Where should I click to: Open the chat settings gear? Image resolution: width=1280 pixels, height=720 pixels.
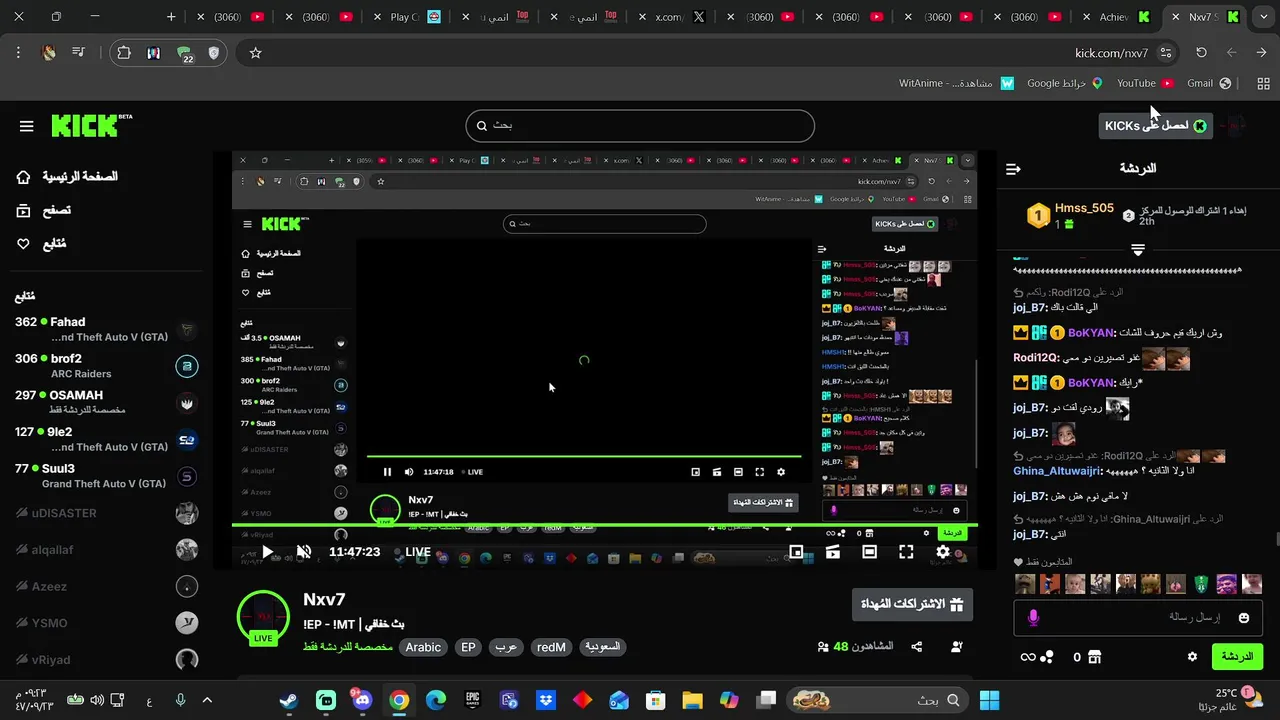click(x=1192, y=657)
